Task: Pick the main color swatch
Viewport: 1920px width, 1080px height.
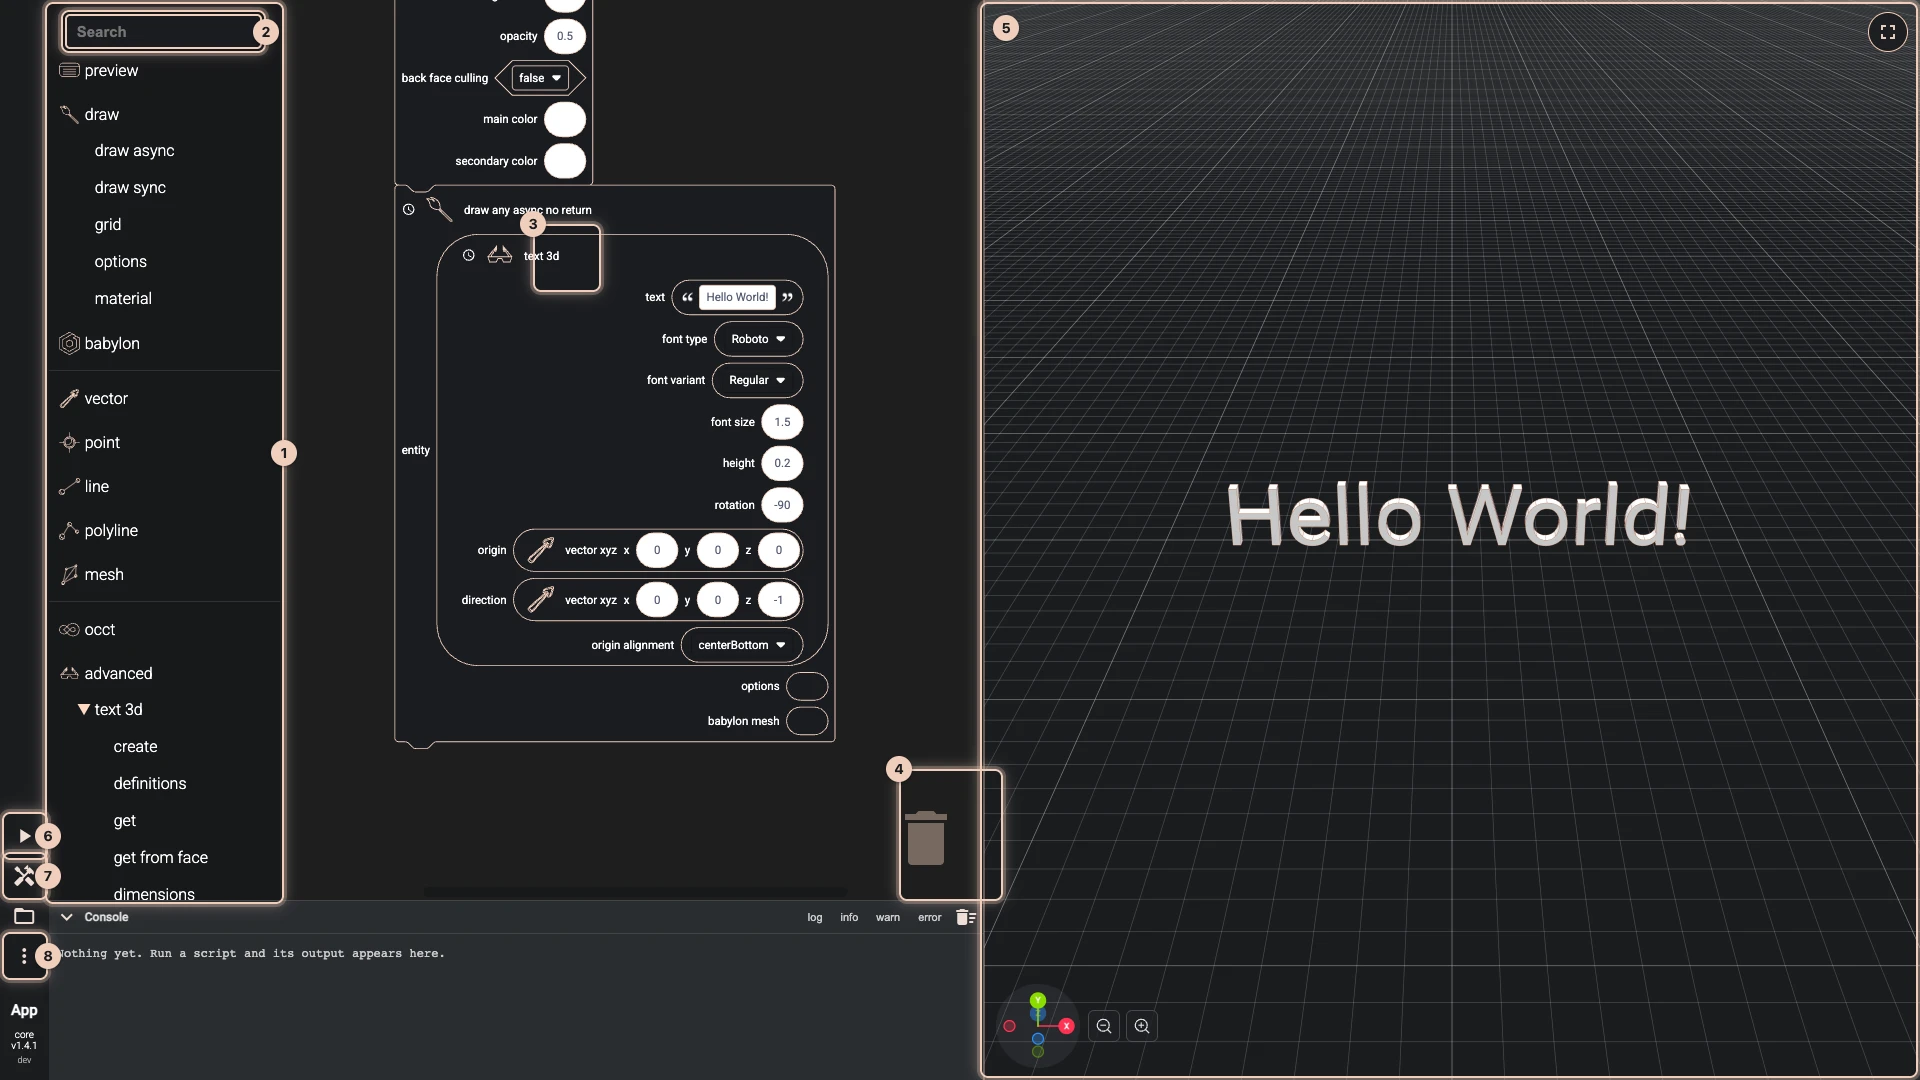Action: coord(565,120)
